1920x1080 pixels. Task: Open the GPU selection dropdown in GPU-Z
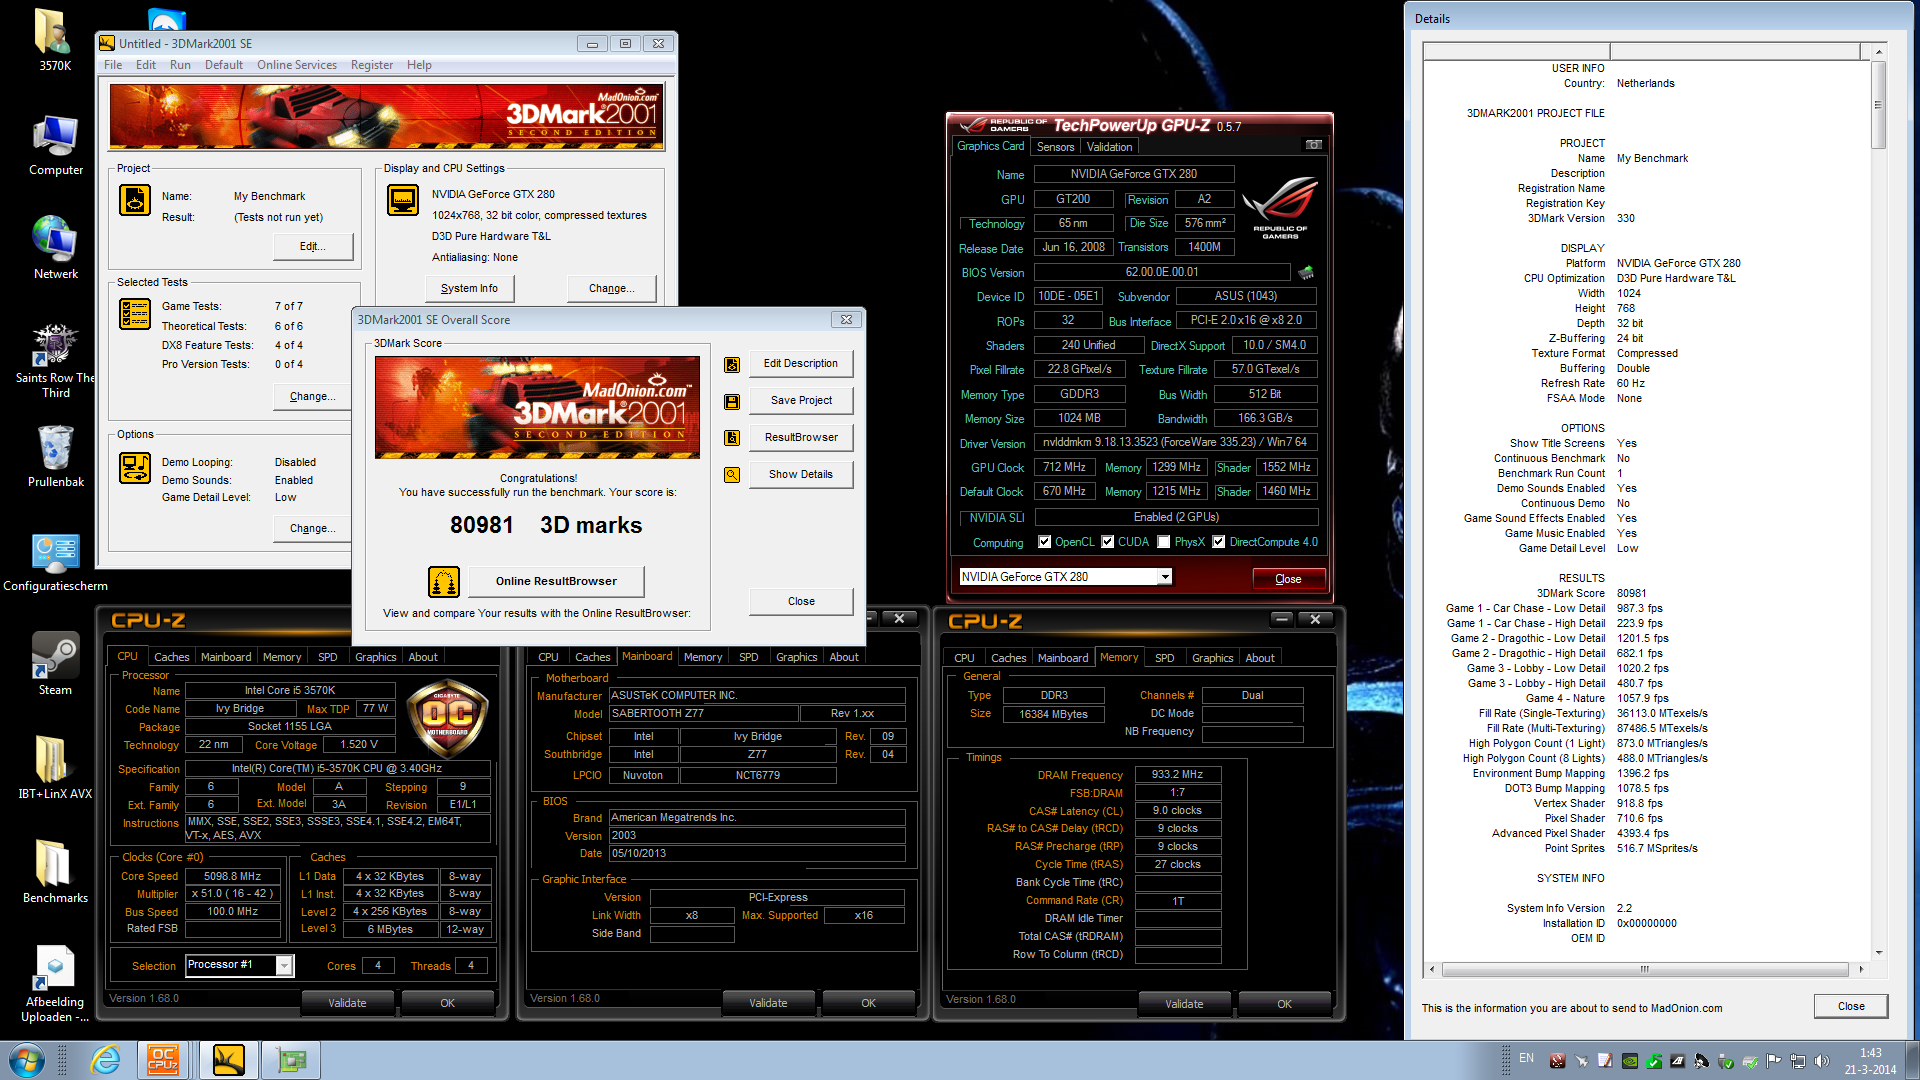pyautogui.click(x=1165, y=577)
